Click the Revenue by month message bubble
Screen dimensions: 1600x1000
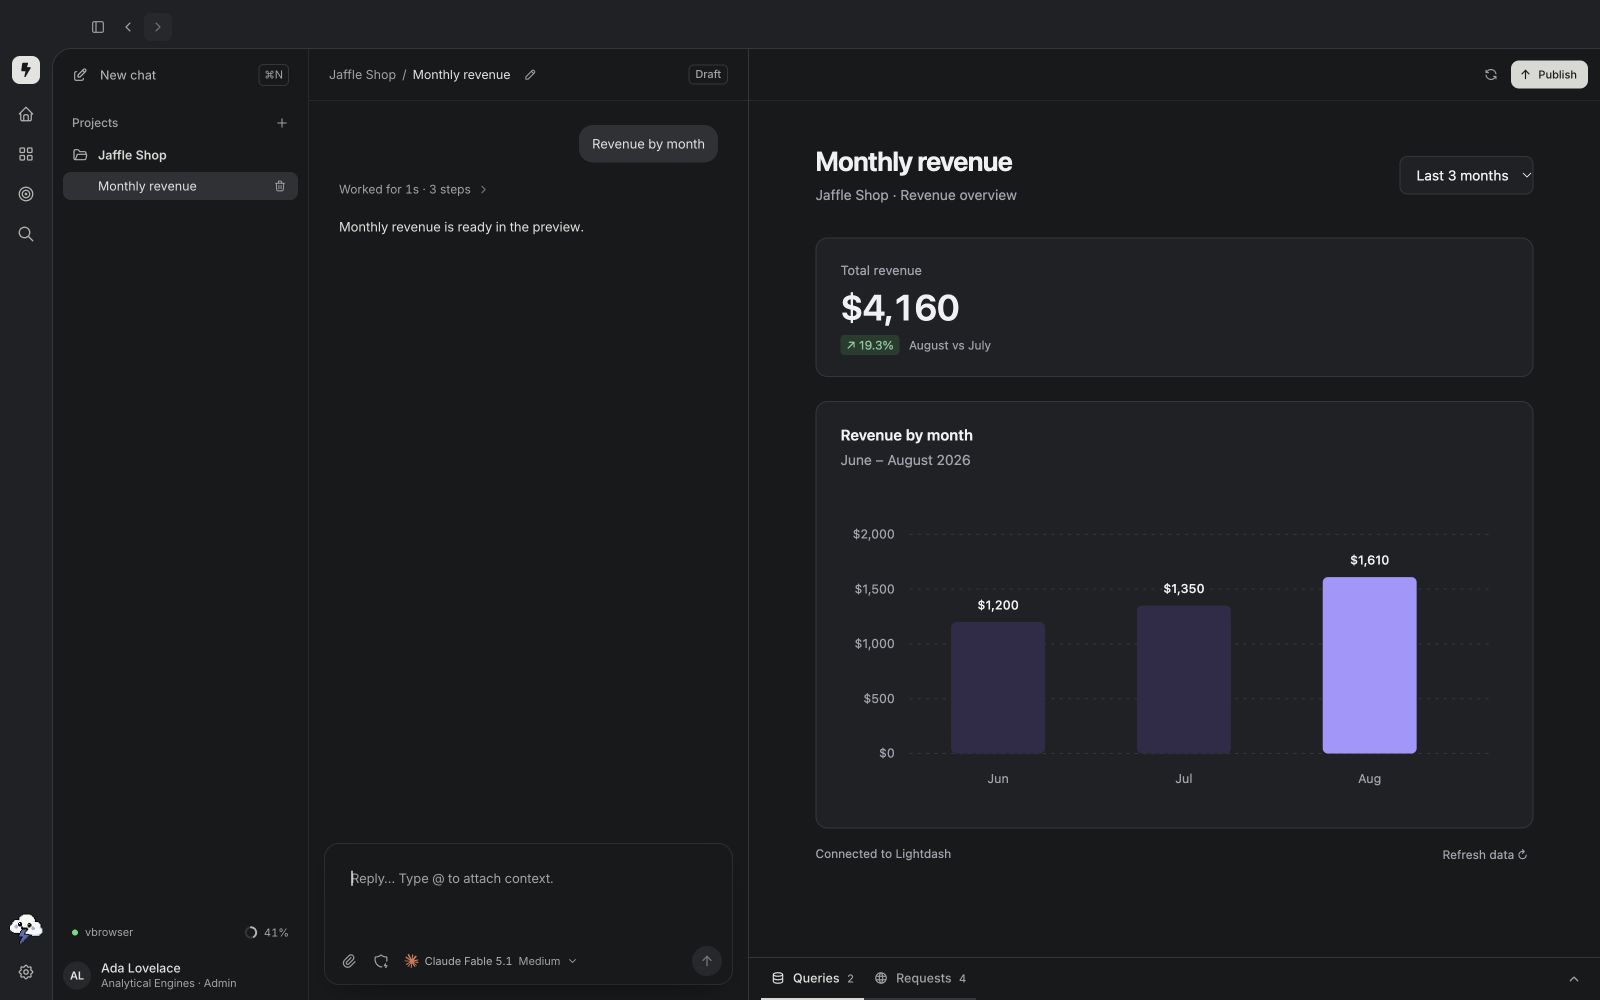(648, 144)
